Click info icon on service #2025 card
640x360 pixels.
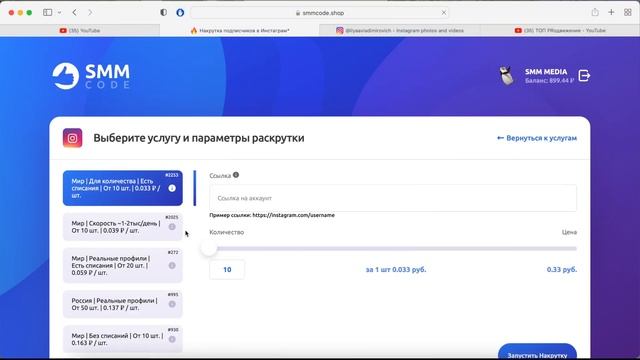[172, 227]
